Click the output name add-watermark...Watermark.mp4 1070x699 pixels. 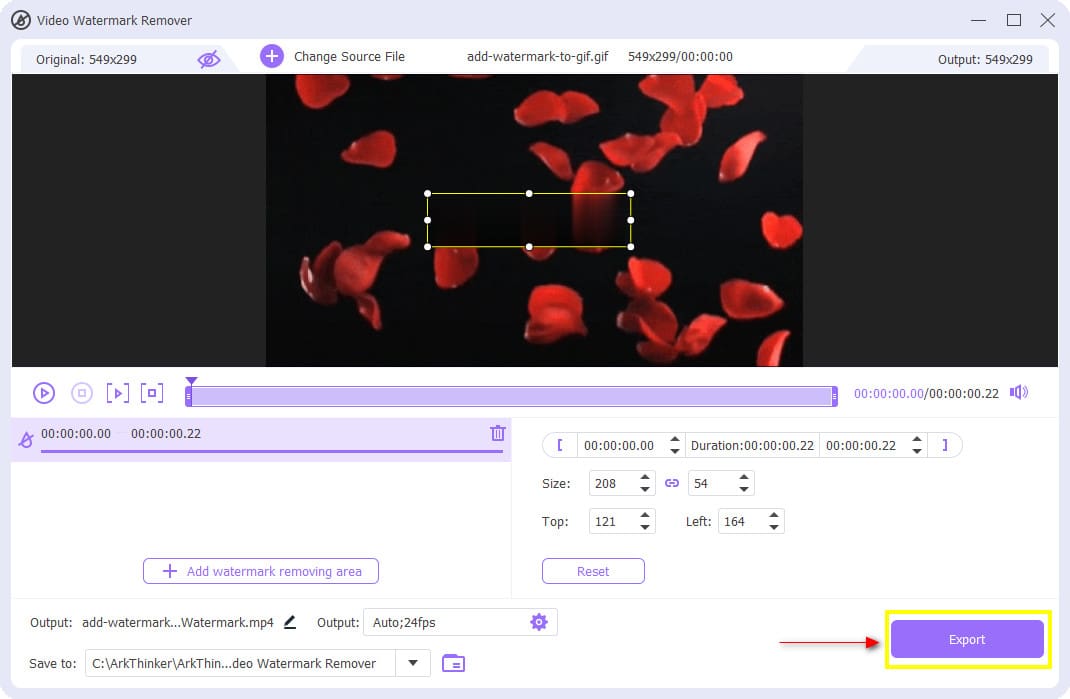177,623
